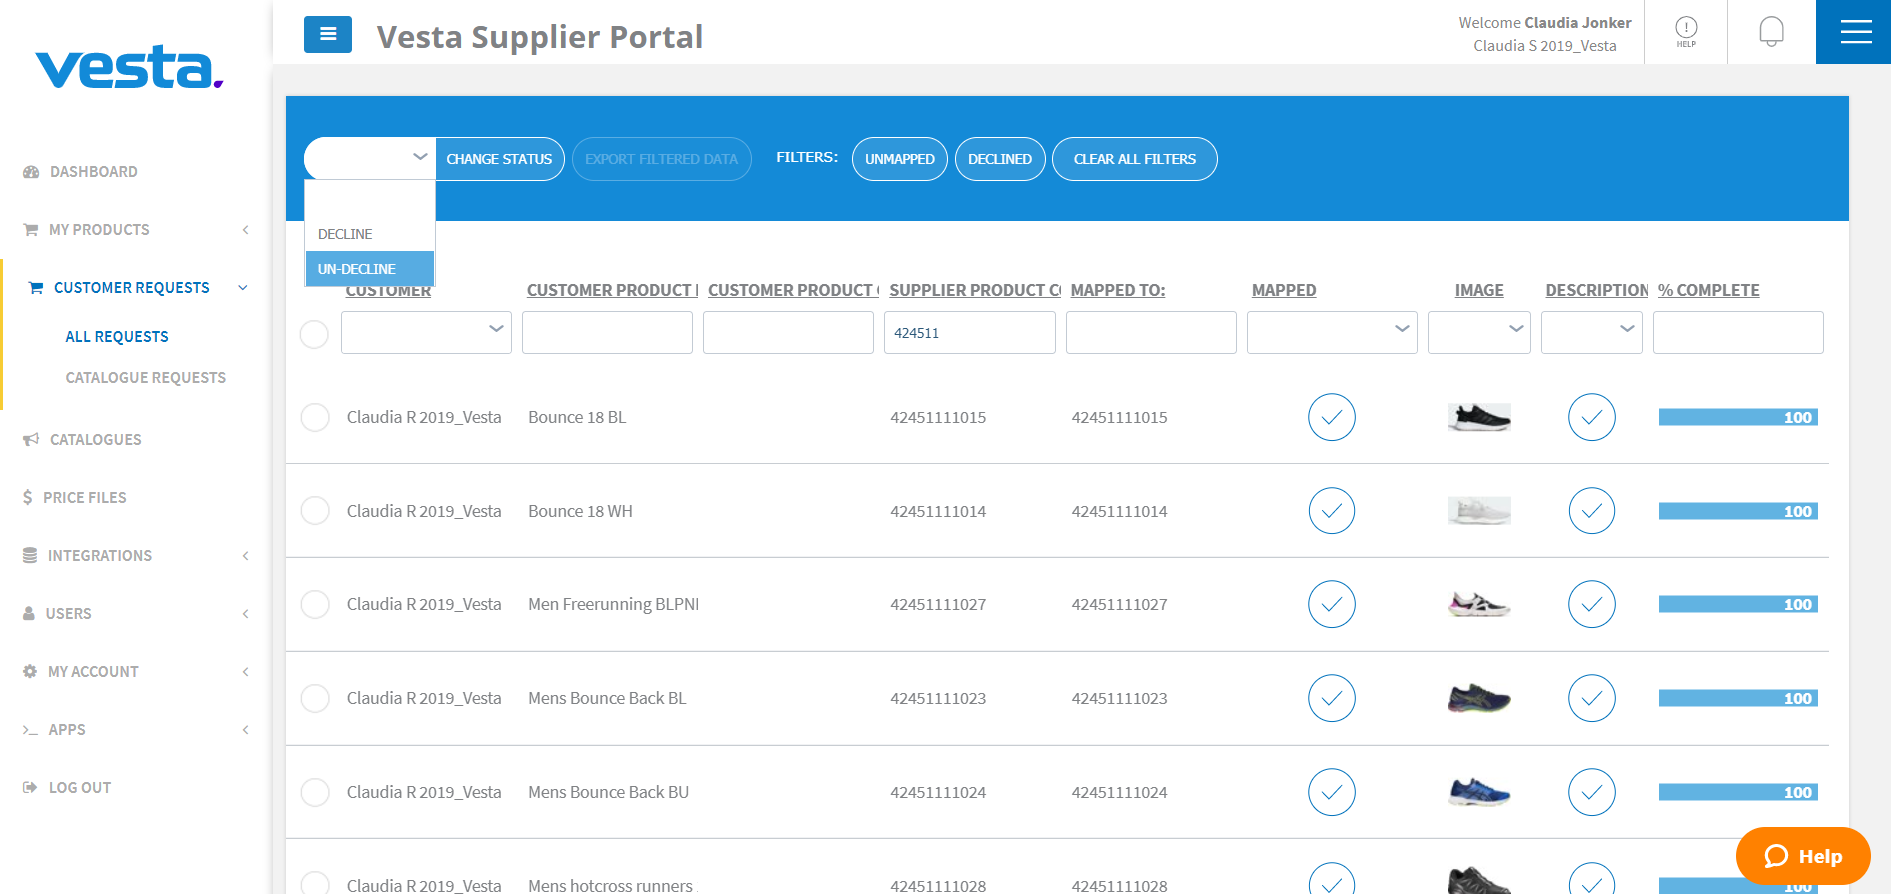Click progress bar for Mens Bounce Back BU
This screenshot has height=894, width=1891.
(x=1738, y=792)
